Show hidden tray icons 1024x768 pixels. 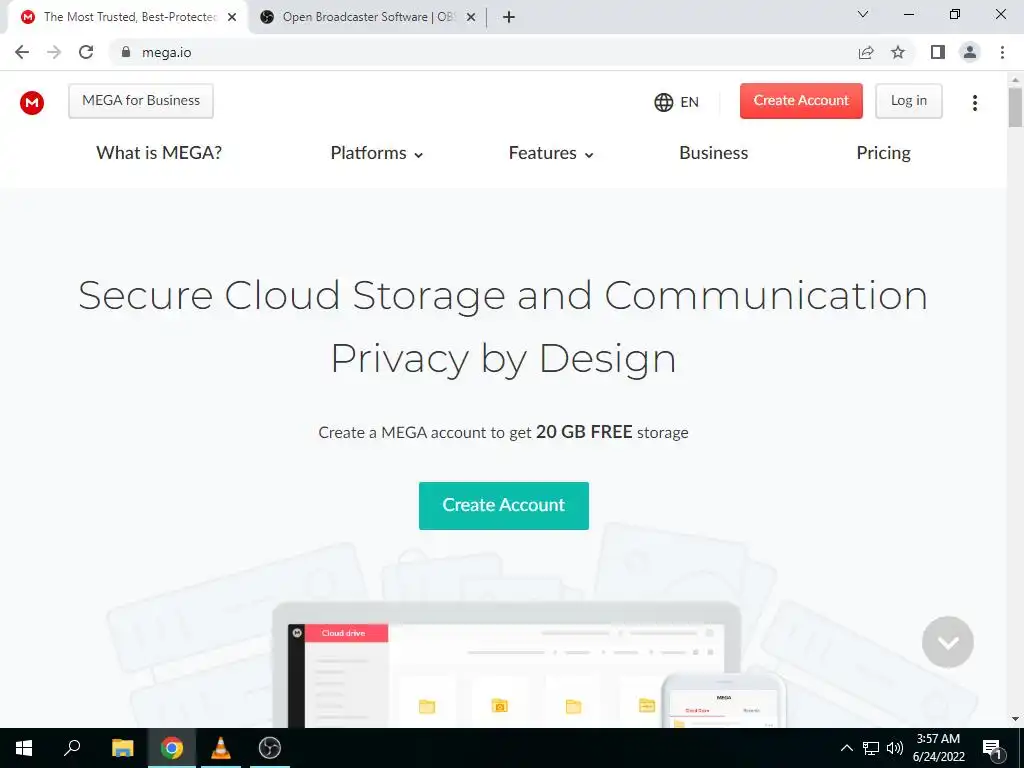pyautogui.click(x=846, y=748)
